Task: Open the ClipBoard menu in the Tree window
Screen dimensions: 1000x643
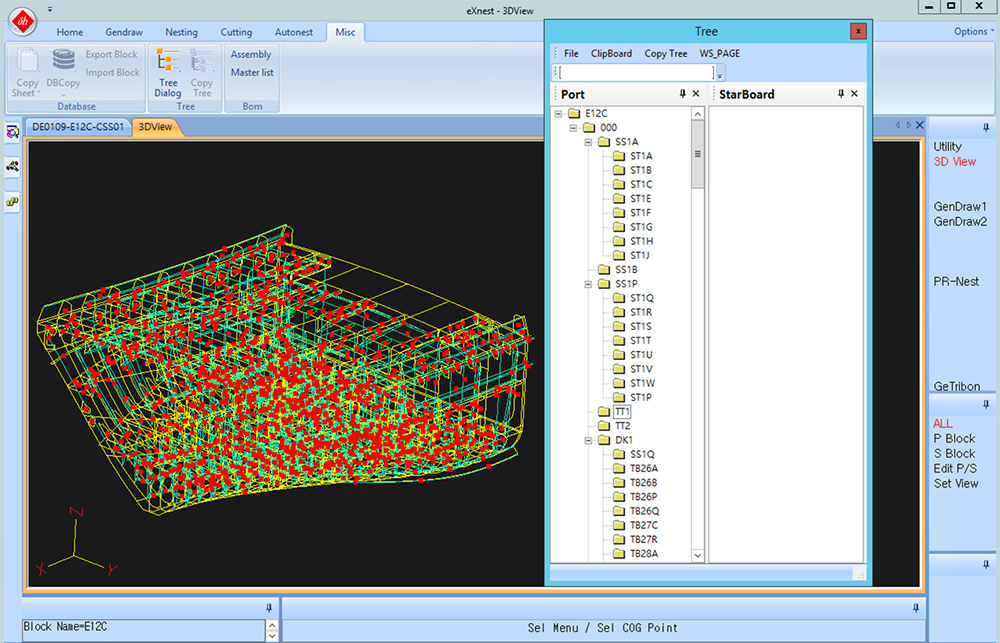Action: pyautogui.click(x=611, y=54)
